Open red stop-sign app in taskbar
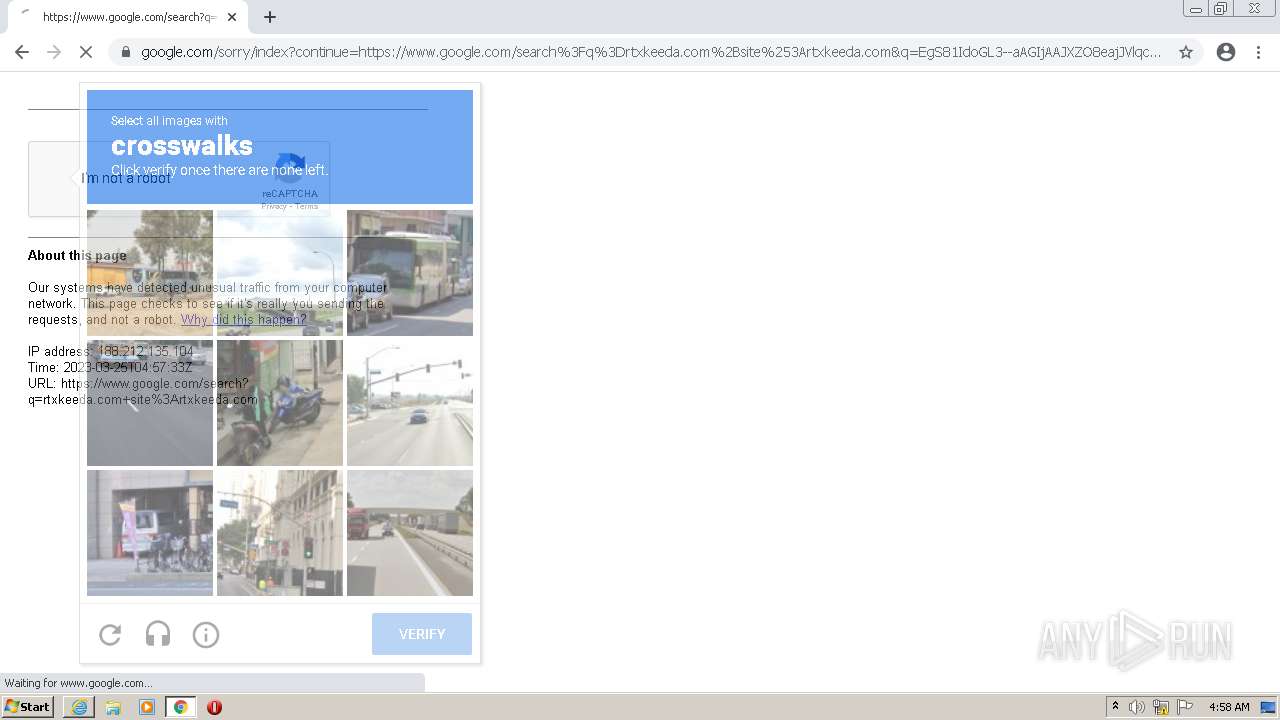The width and height of the screenshot is (1280, 720). (x=214, y=707)
